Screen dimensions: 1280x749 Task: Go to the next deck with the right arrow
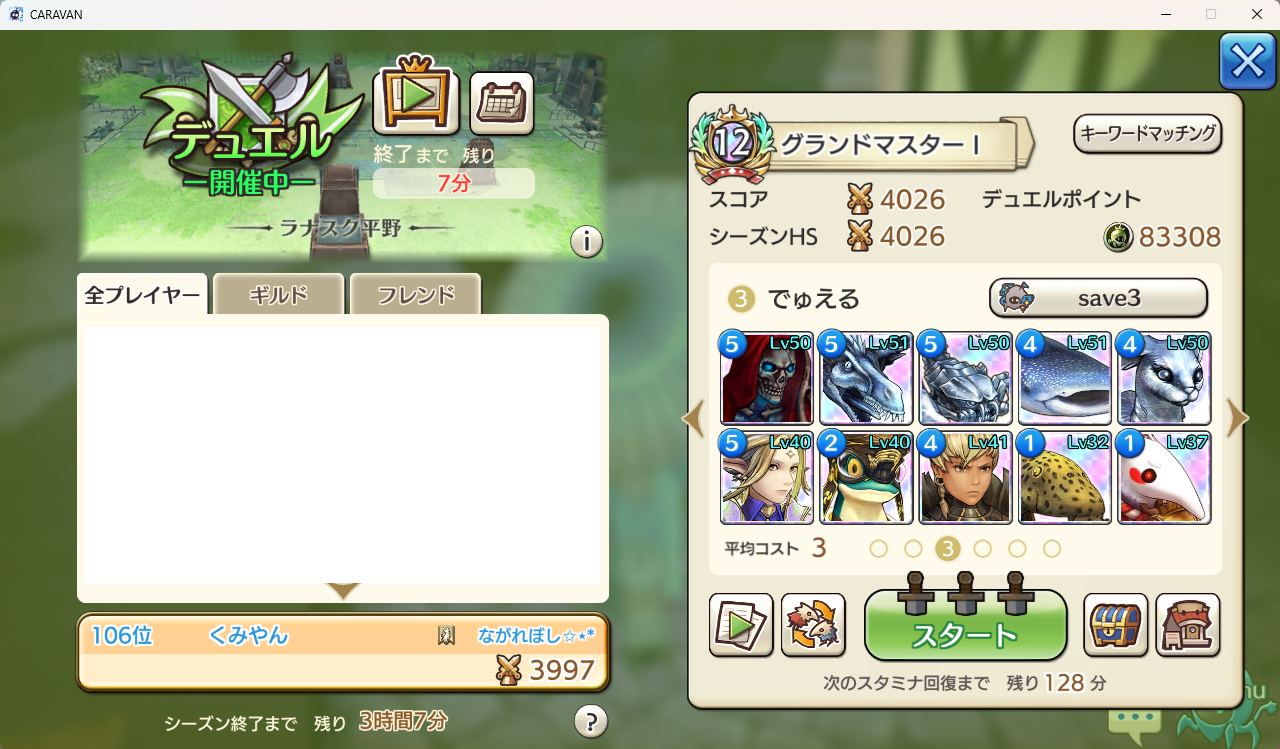click(1238, 419)
